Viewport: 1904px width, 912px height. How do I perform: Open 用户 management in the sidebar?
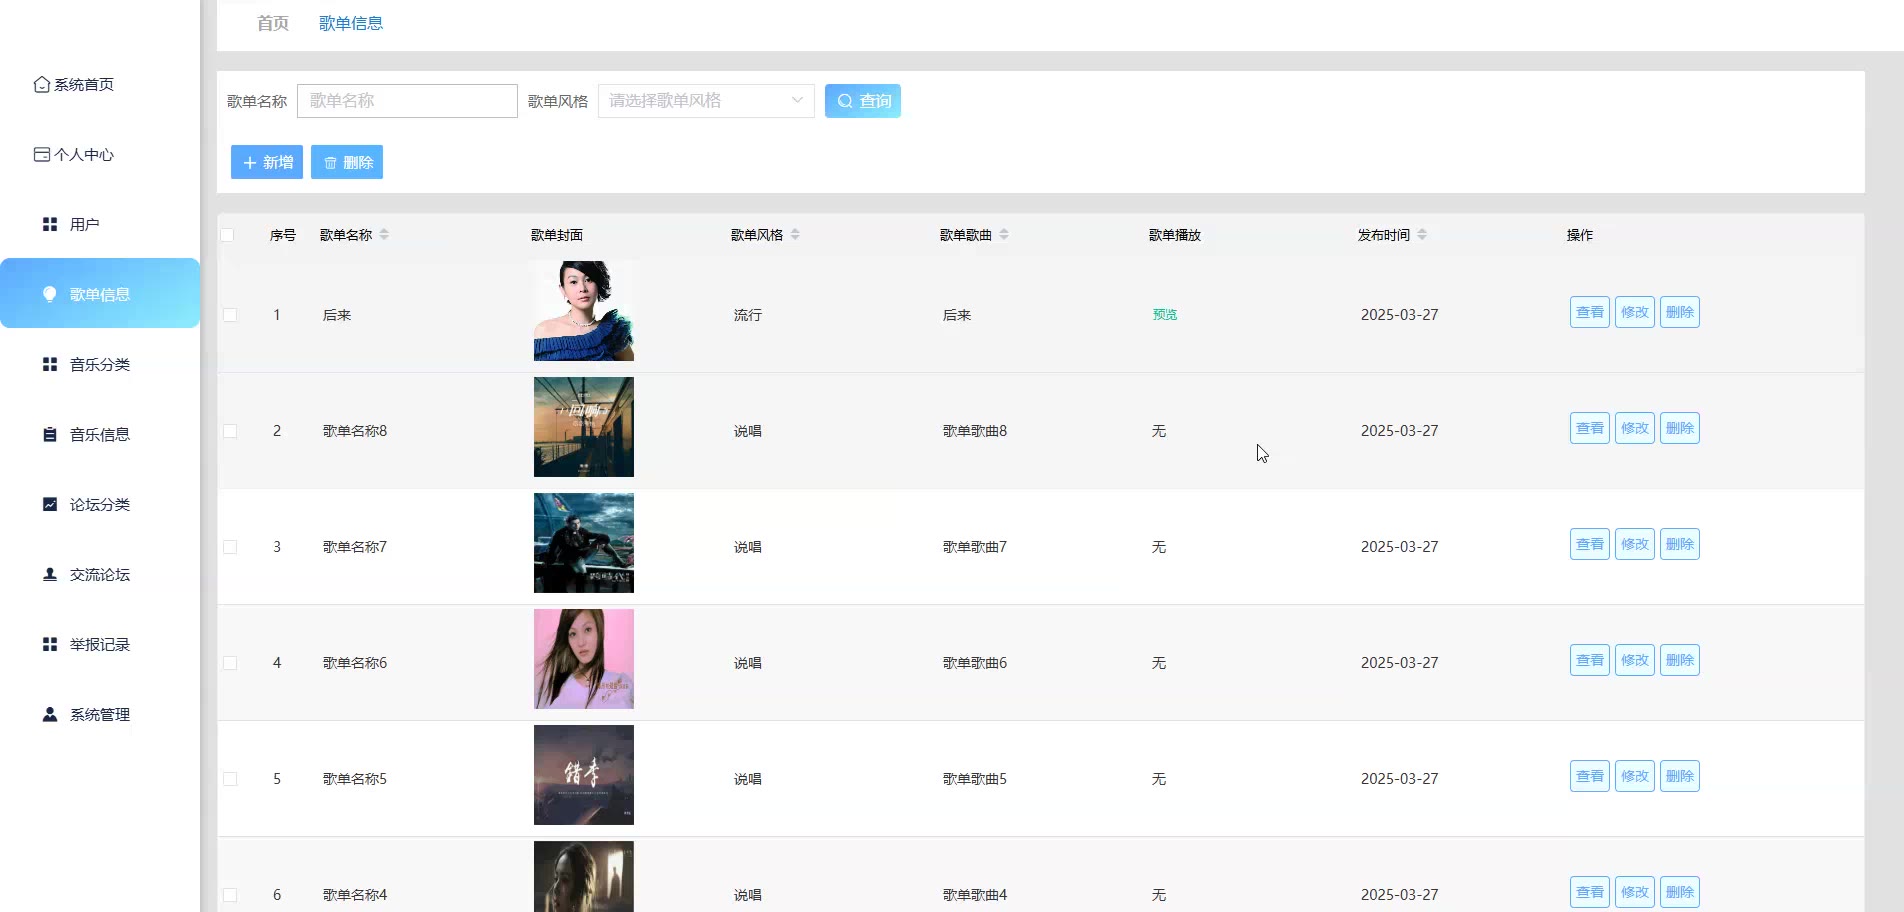coord(100,225)
